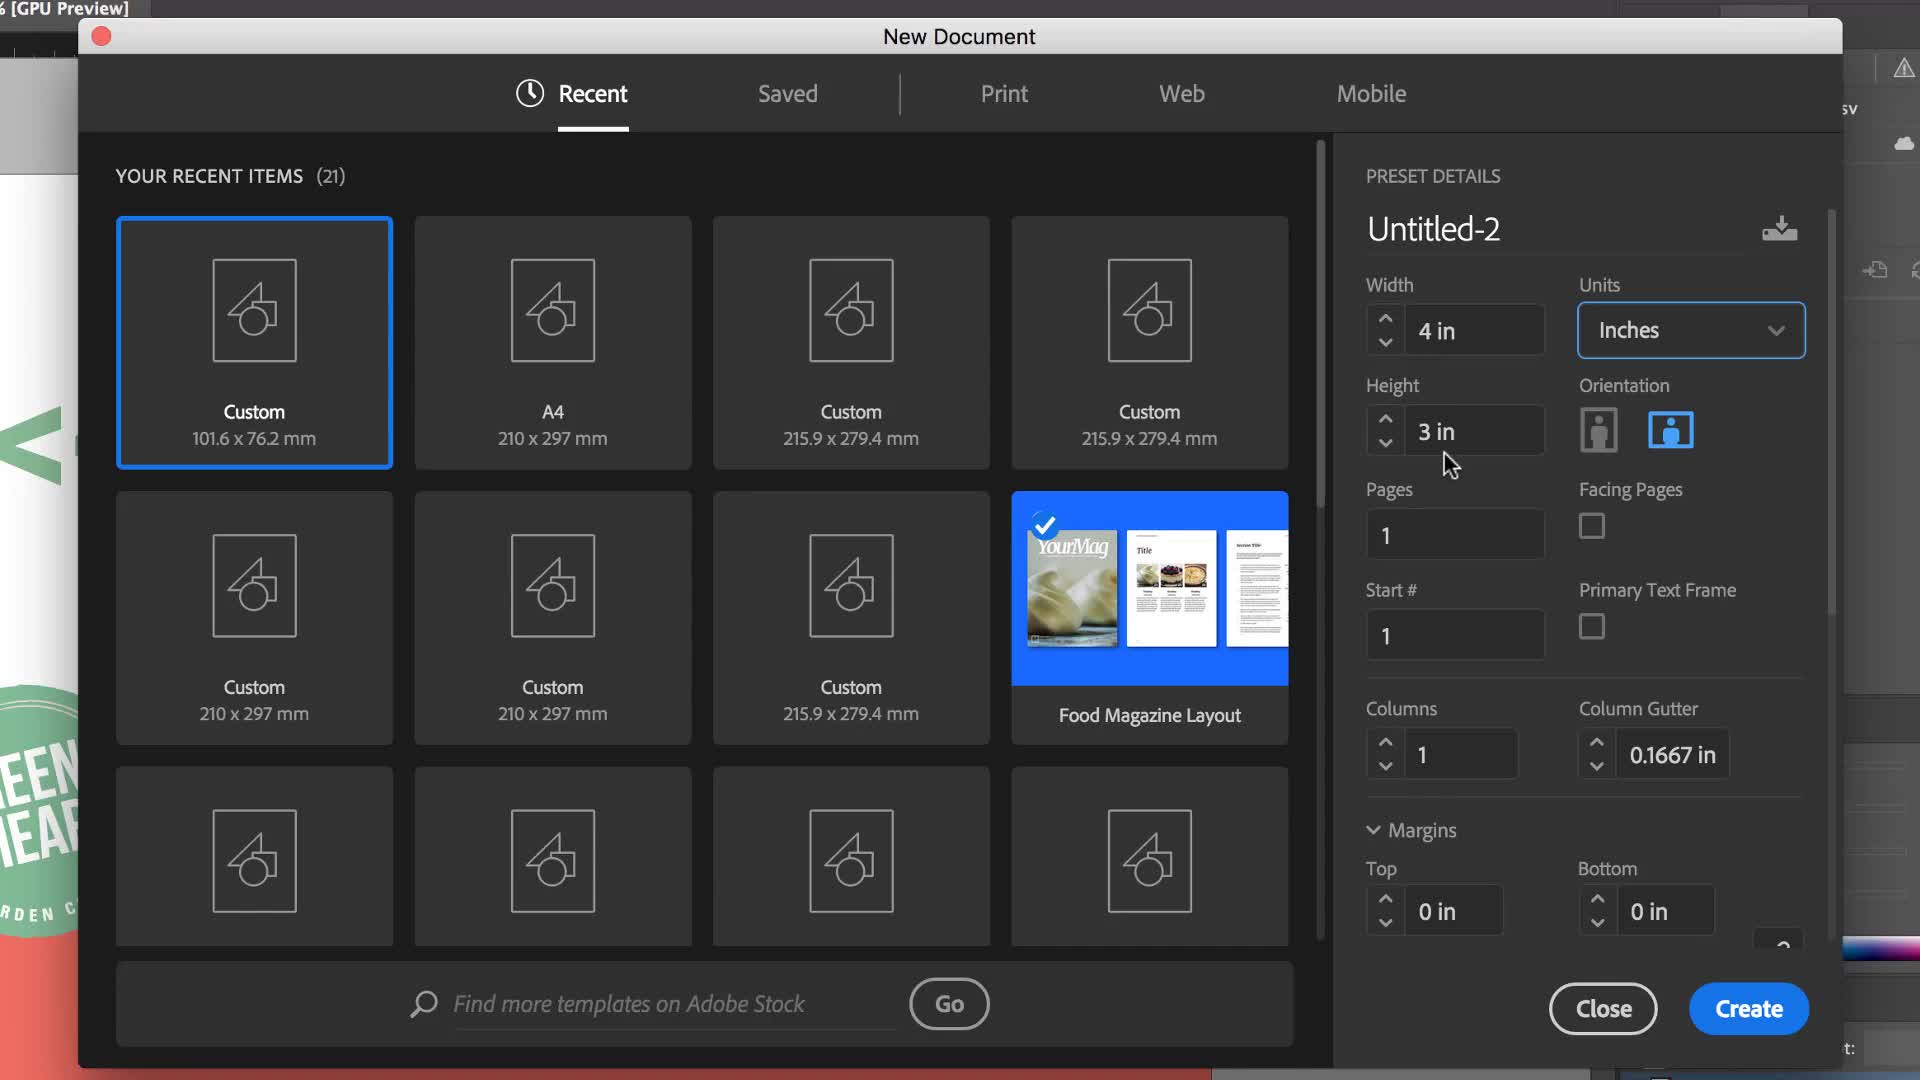Click the Top margin input field

[x=1453, y=911]
